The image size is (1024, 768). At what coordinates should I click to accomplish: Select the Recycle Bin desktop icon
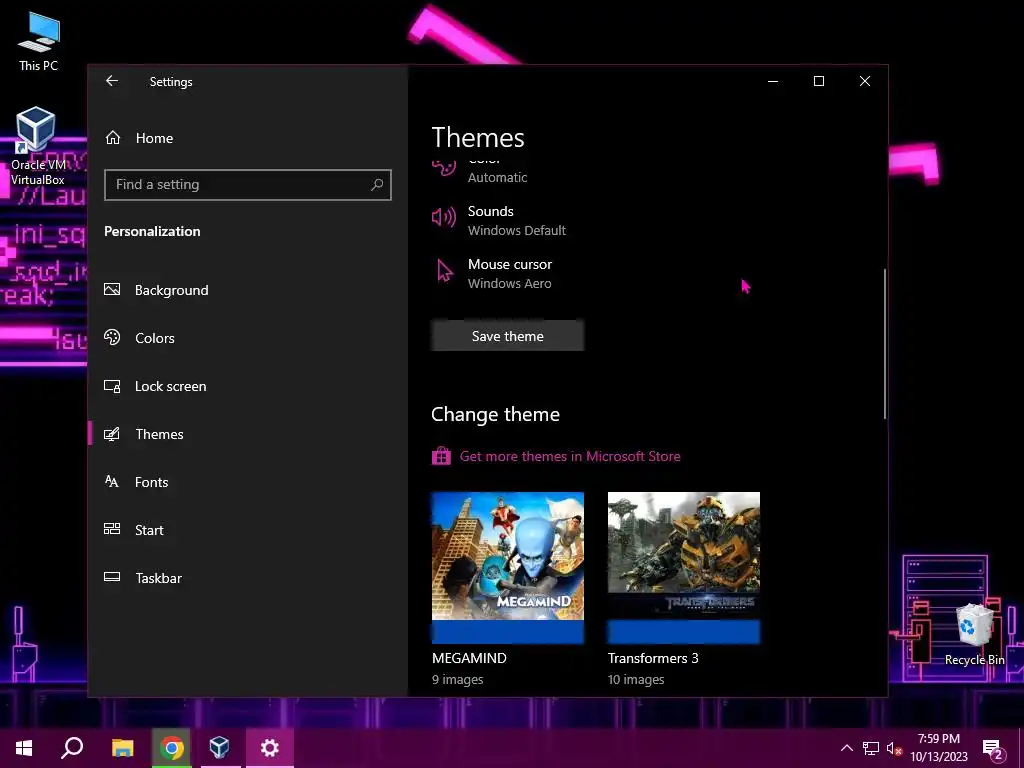(974, 635)
